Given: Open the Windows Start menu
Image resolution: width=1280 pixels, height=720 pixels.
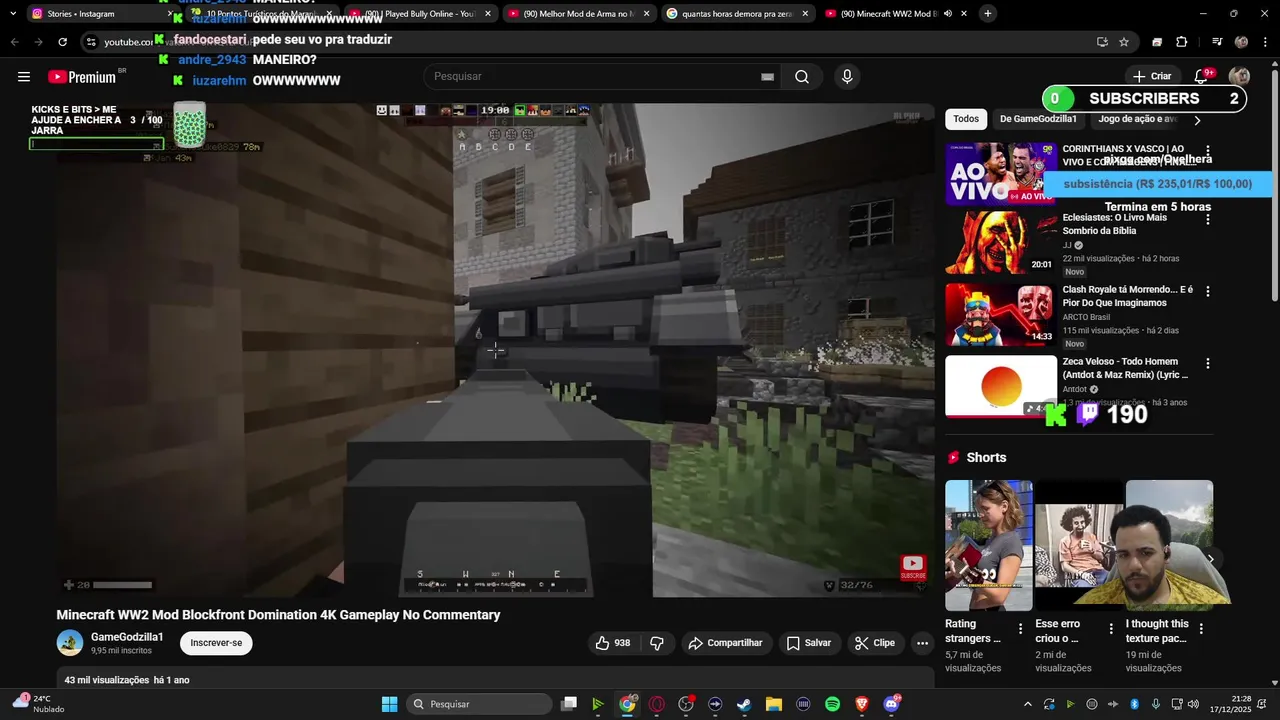Looking at the screenshot, I should click(x=390, y=704).
